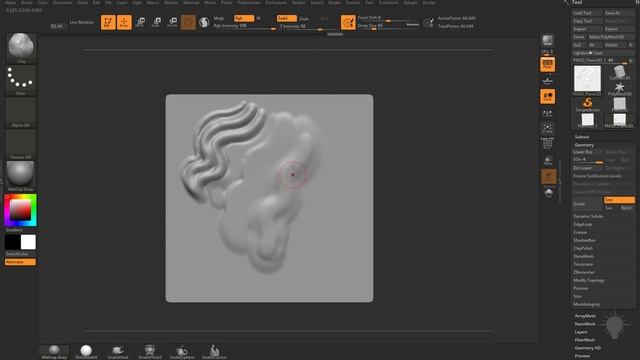Viewport: 640px width, 360px height.
Task: Activate the Edit mode button
Action: pos(108,22)
